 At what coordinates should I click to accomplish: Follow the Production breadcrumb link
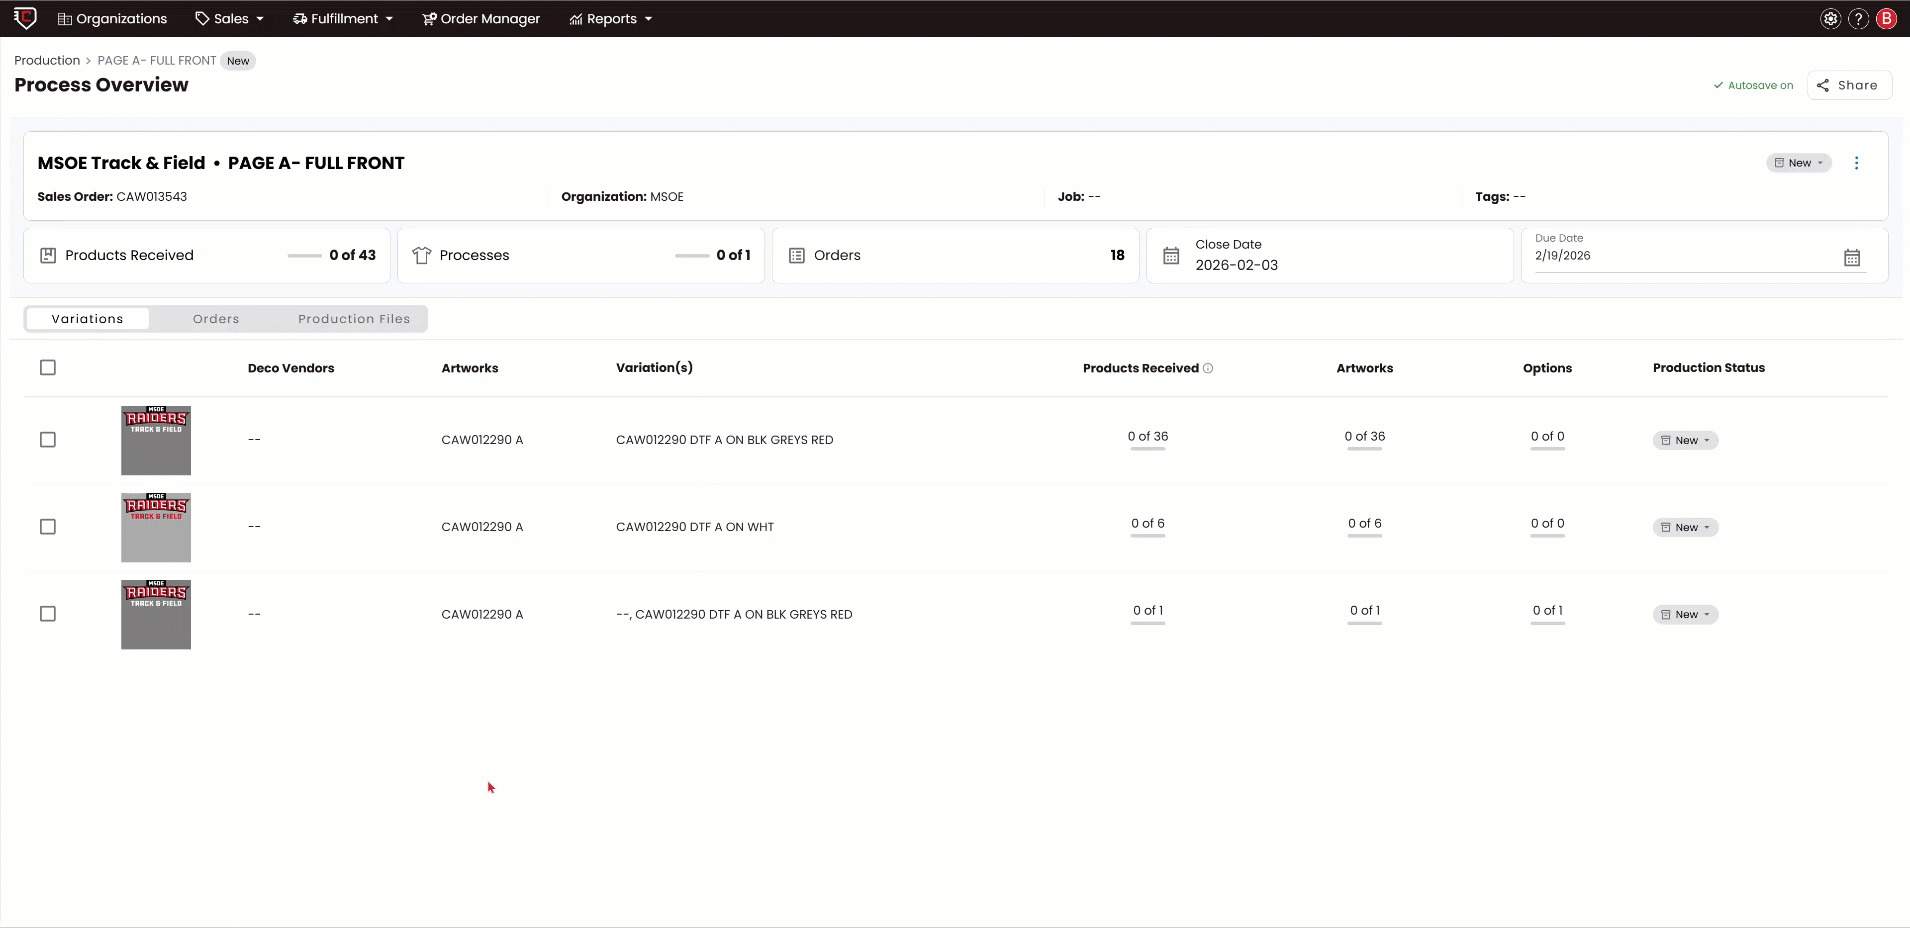pos(45,60)
